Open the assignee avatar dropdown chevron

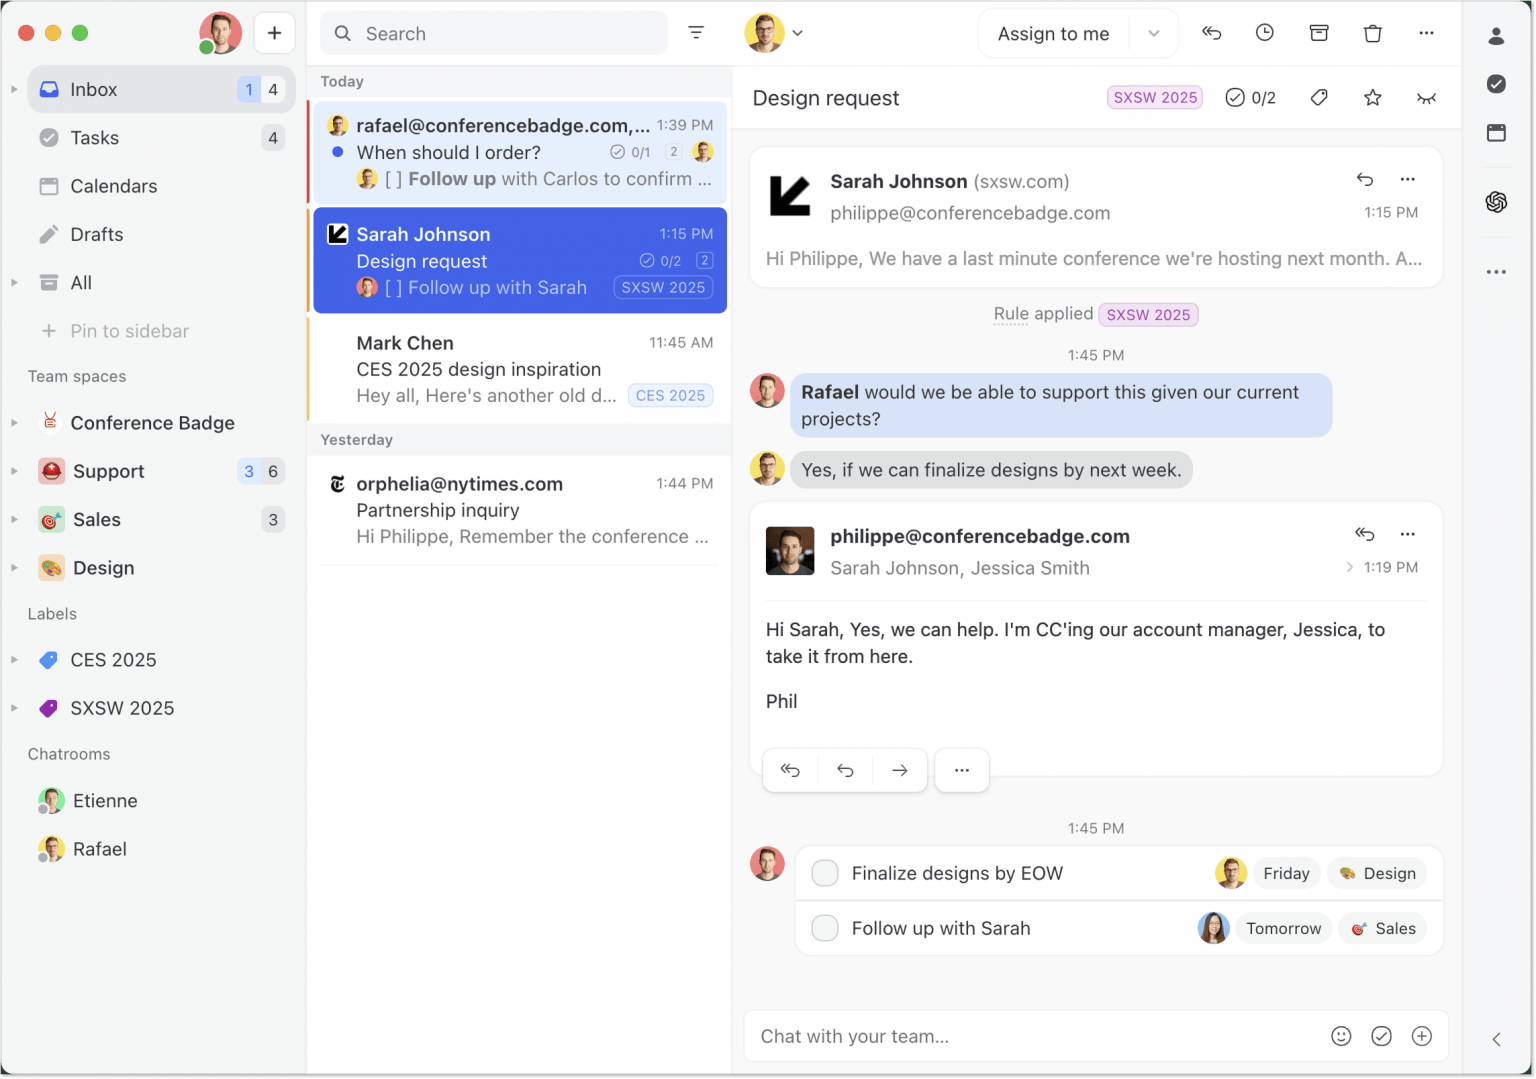797,33
